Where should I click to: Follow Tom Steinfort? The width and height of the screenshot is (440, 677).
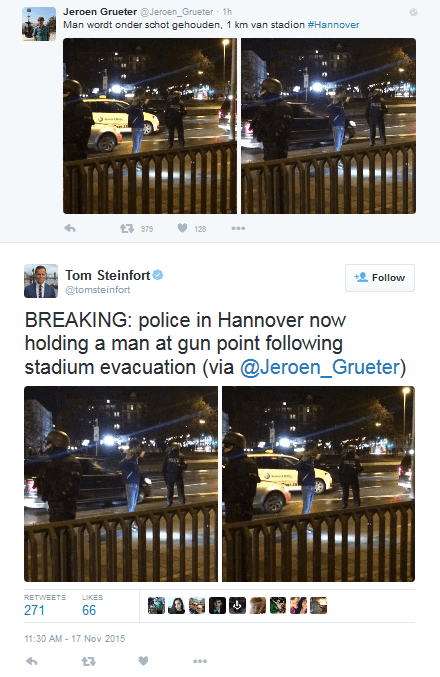pyautogui.click(x=380, y=278)
